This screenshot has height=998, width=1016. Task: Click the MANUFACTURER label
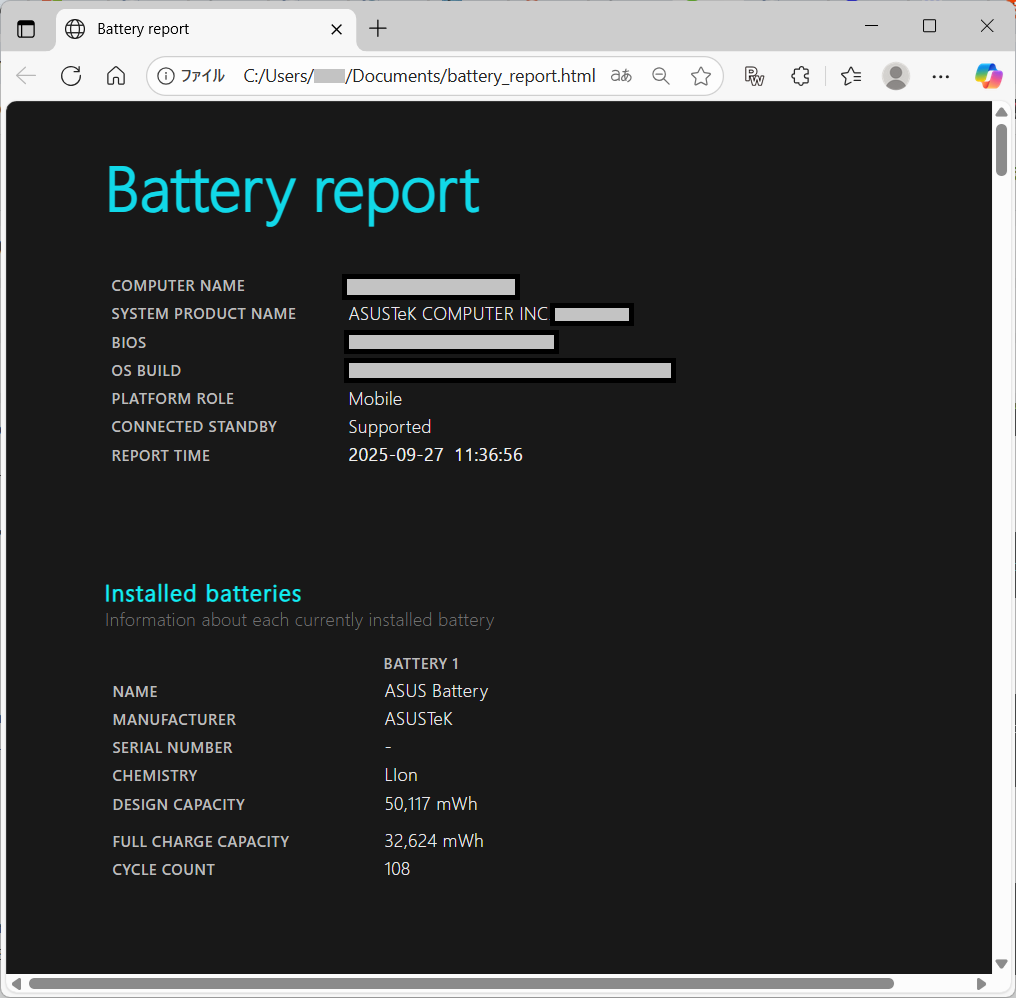(174, 720)
